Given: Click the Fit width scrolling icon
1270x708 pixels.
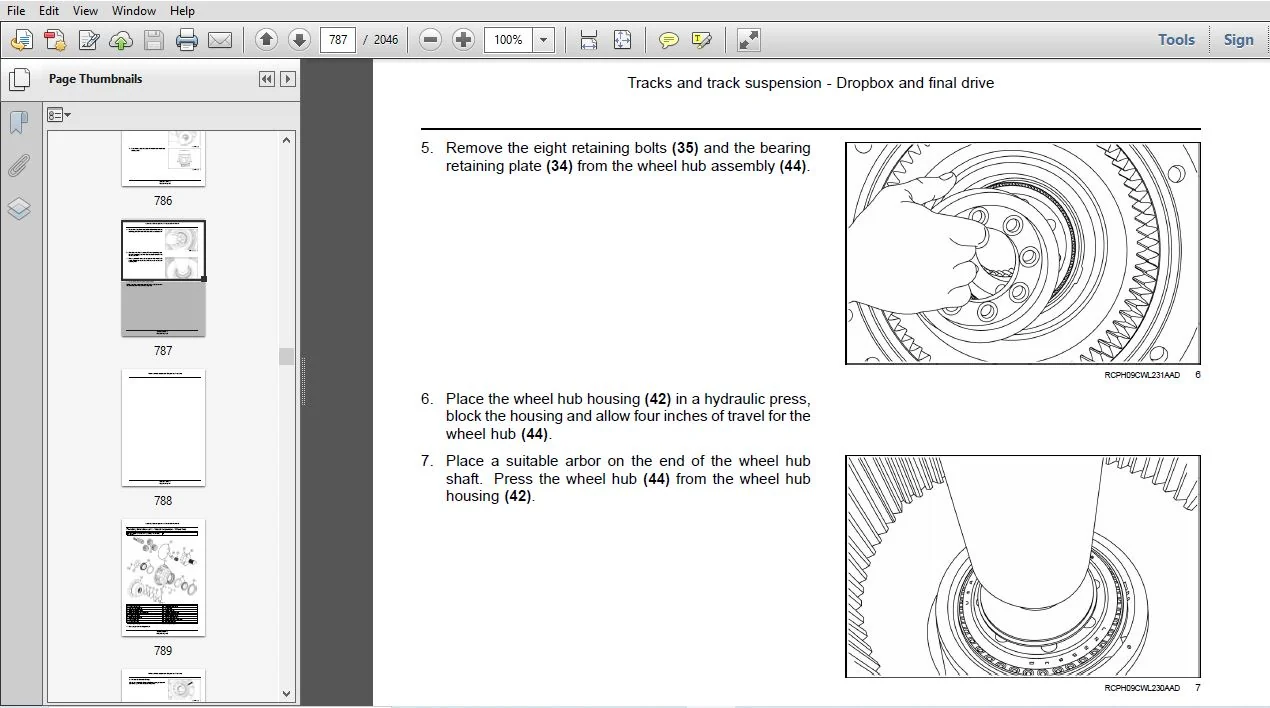Looking at the screenshot, I should pos(589,40).
